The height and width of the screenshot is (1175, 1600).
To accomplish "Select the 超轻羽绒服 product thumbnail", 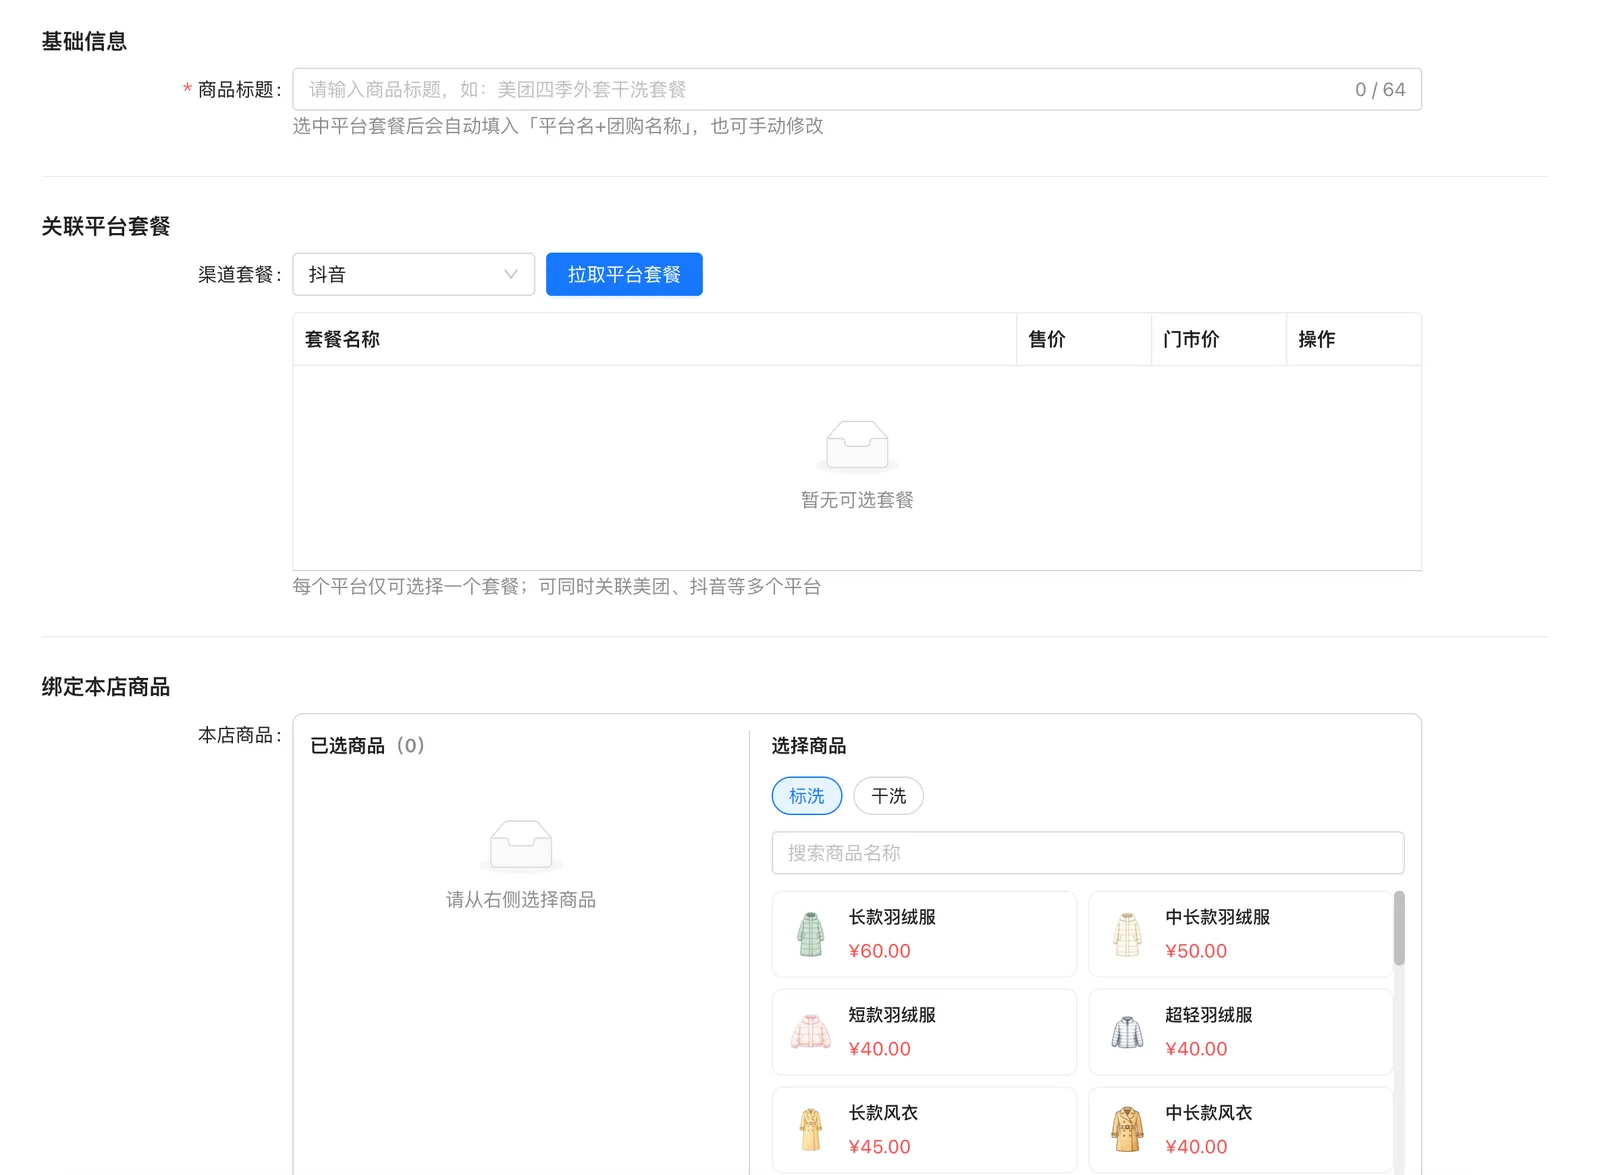I will pyautogui.click(x=1127, y=1032).
